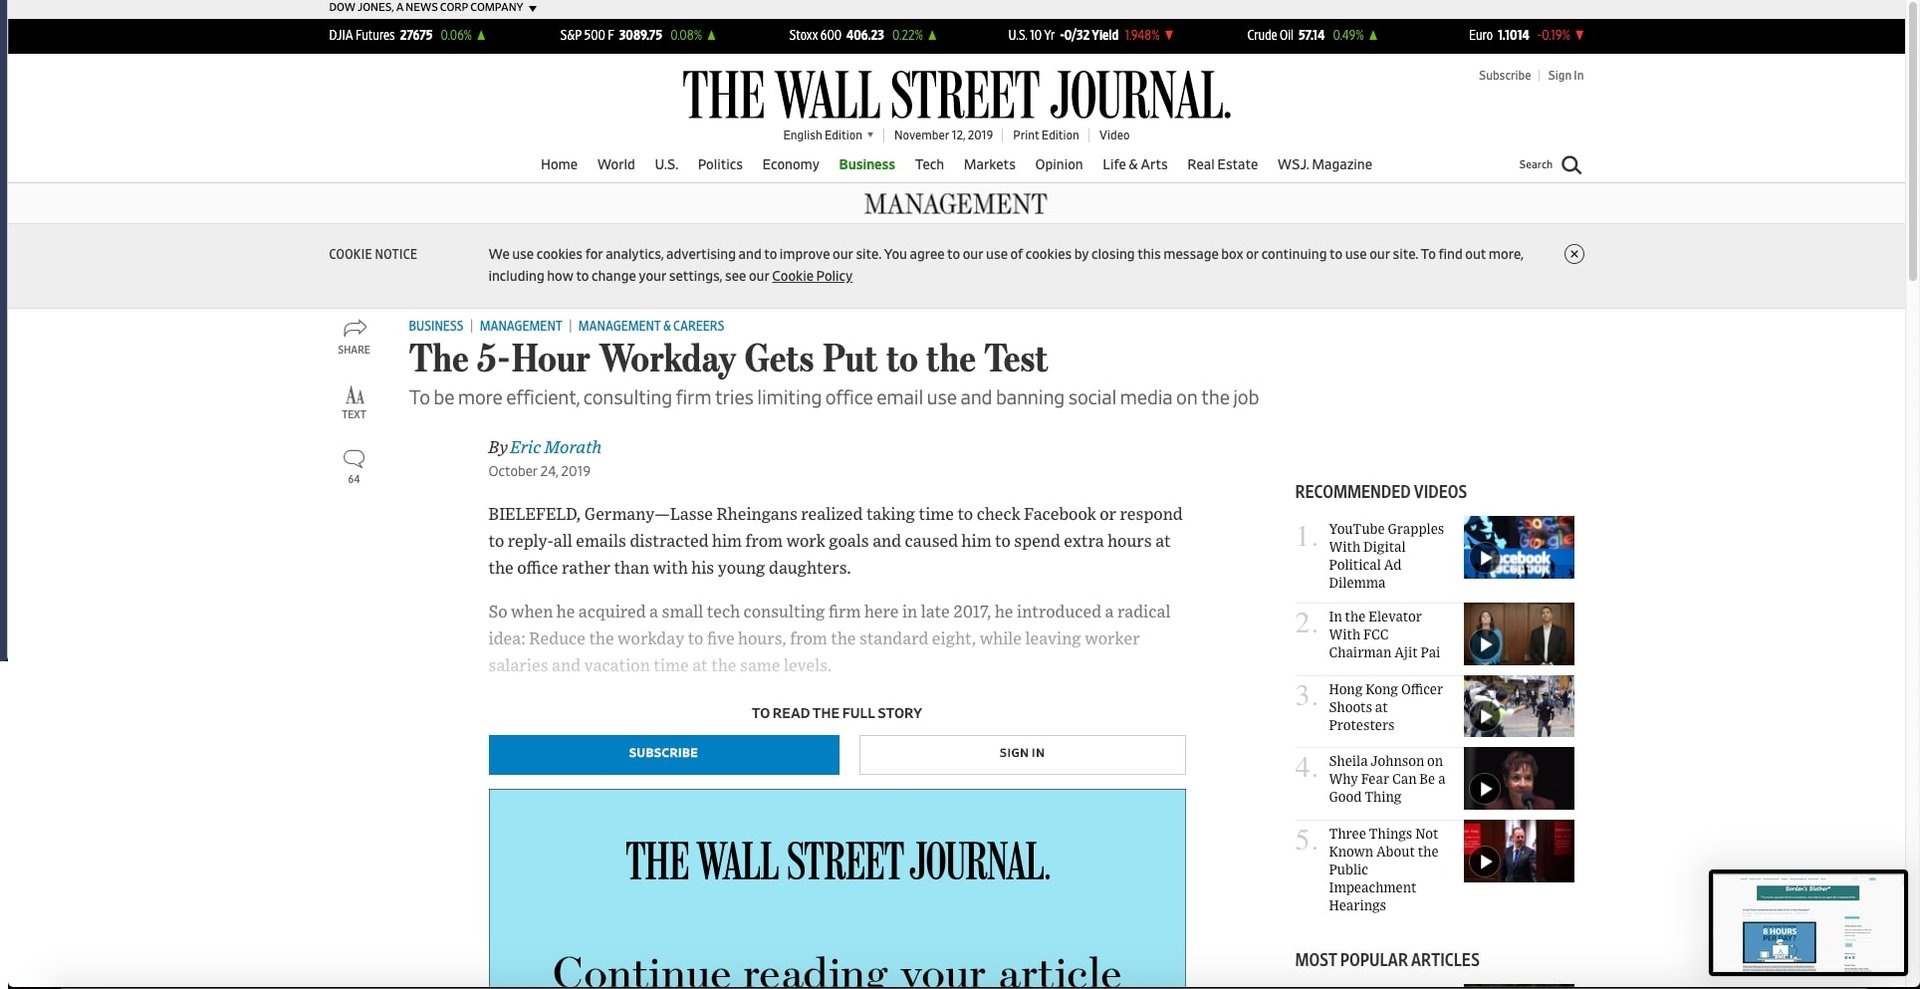Click BUSINESS breadcrumb link
Image resolution: width=1920 pixels, height=989 pixels.
click(436, 326)
